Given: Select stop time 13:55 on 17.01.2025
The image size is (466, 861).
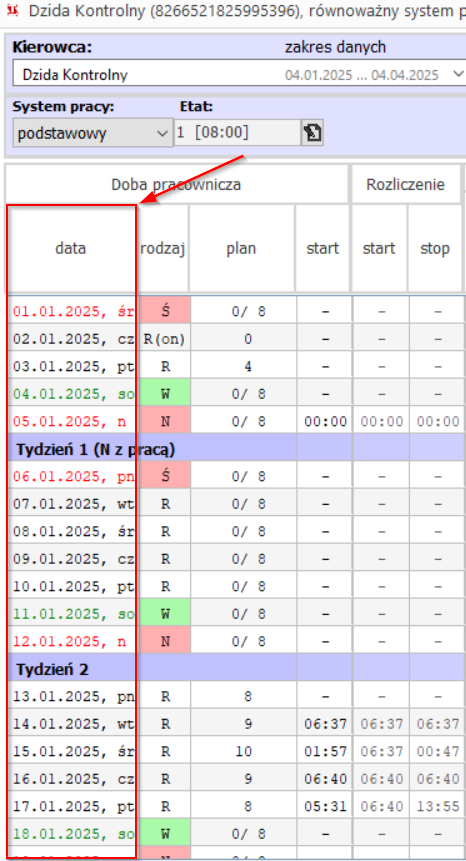Looking at the screenshot, I should tap(437, 806).
